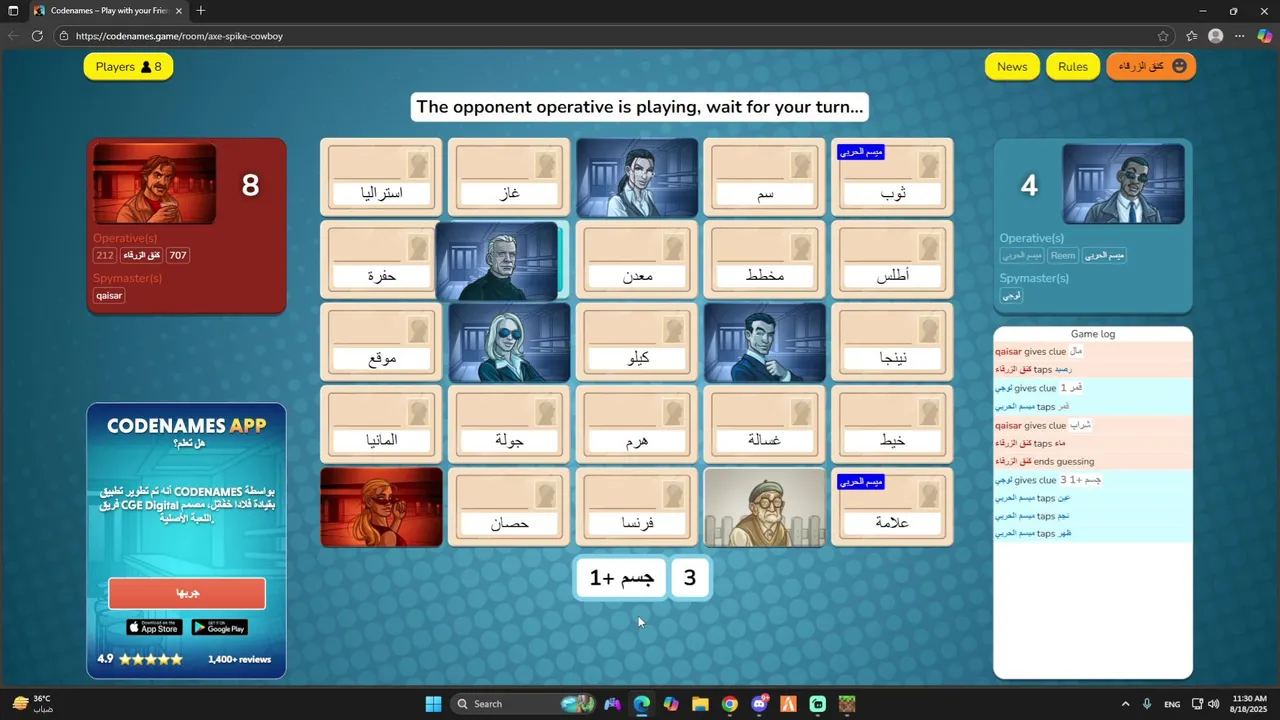This screenshot has width=1280, height=720.
Task: Click the revealed bystander old man card
Action: (x=765, y=507)
